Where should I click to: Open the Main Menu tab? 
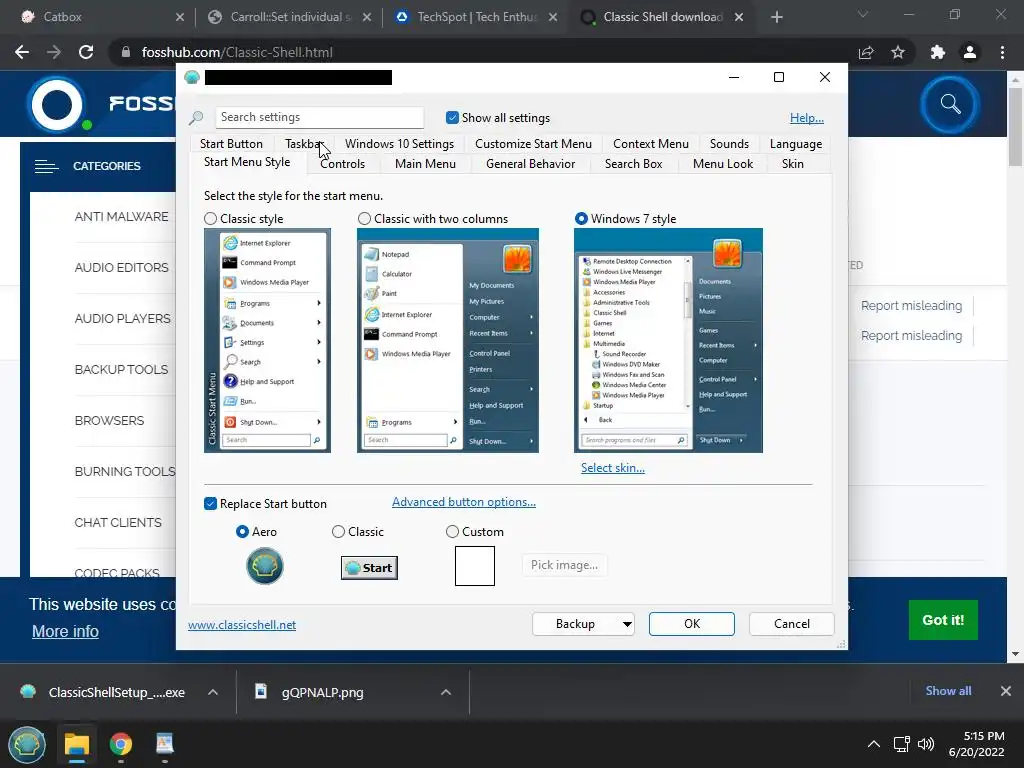(425, 164)
